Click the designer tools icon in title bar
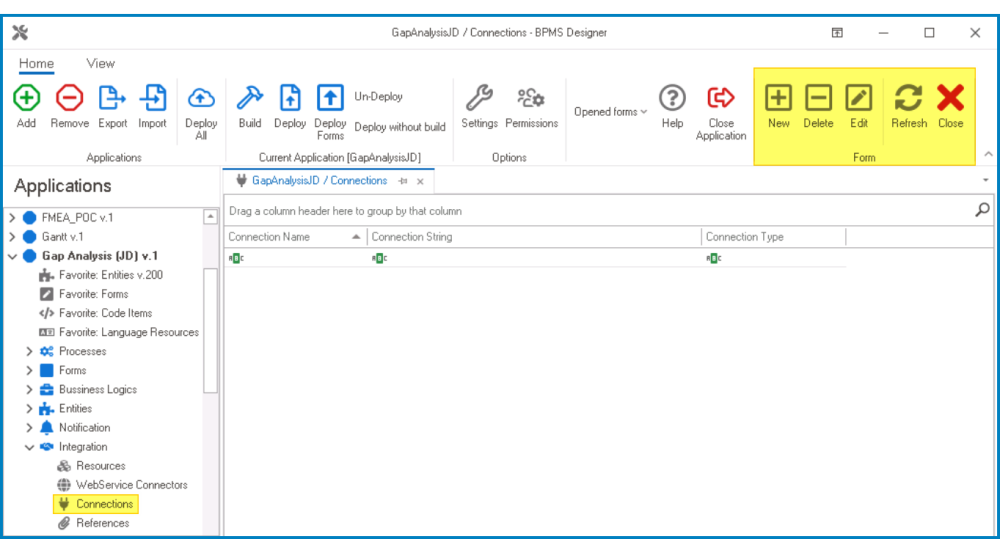 [20, 33]
